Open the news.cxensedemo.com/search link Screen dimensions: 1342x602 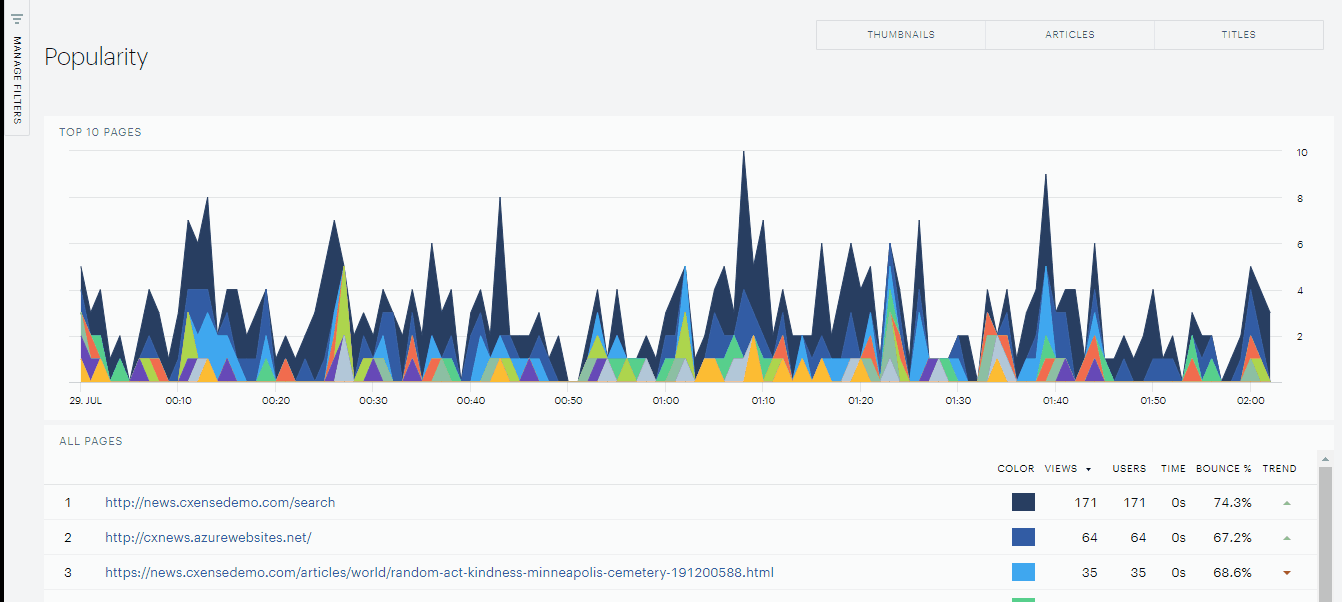(x=220, y=503)
